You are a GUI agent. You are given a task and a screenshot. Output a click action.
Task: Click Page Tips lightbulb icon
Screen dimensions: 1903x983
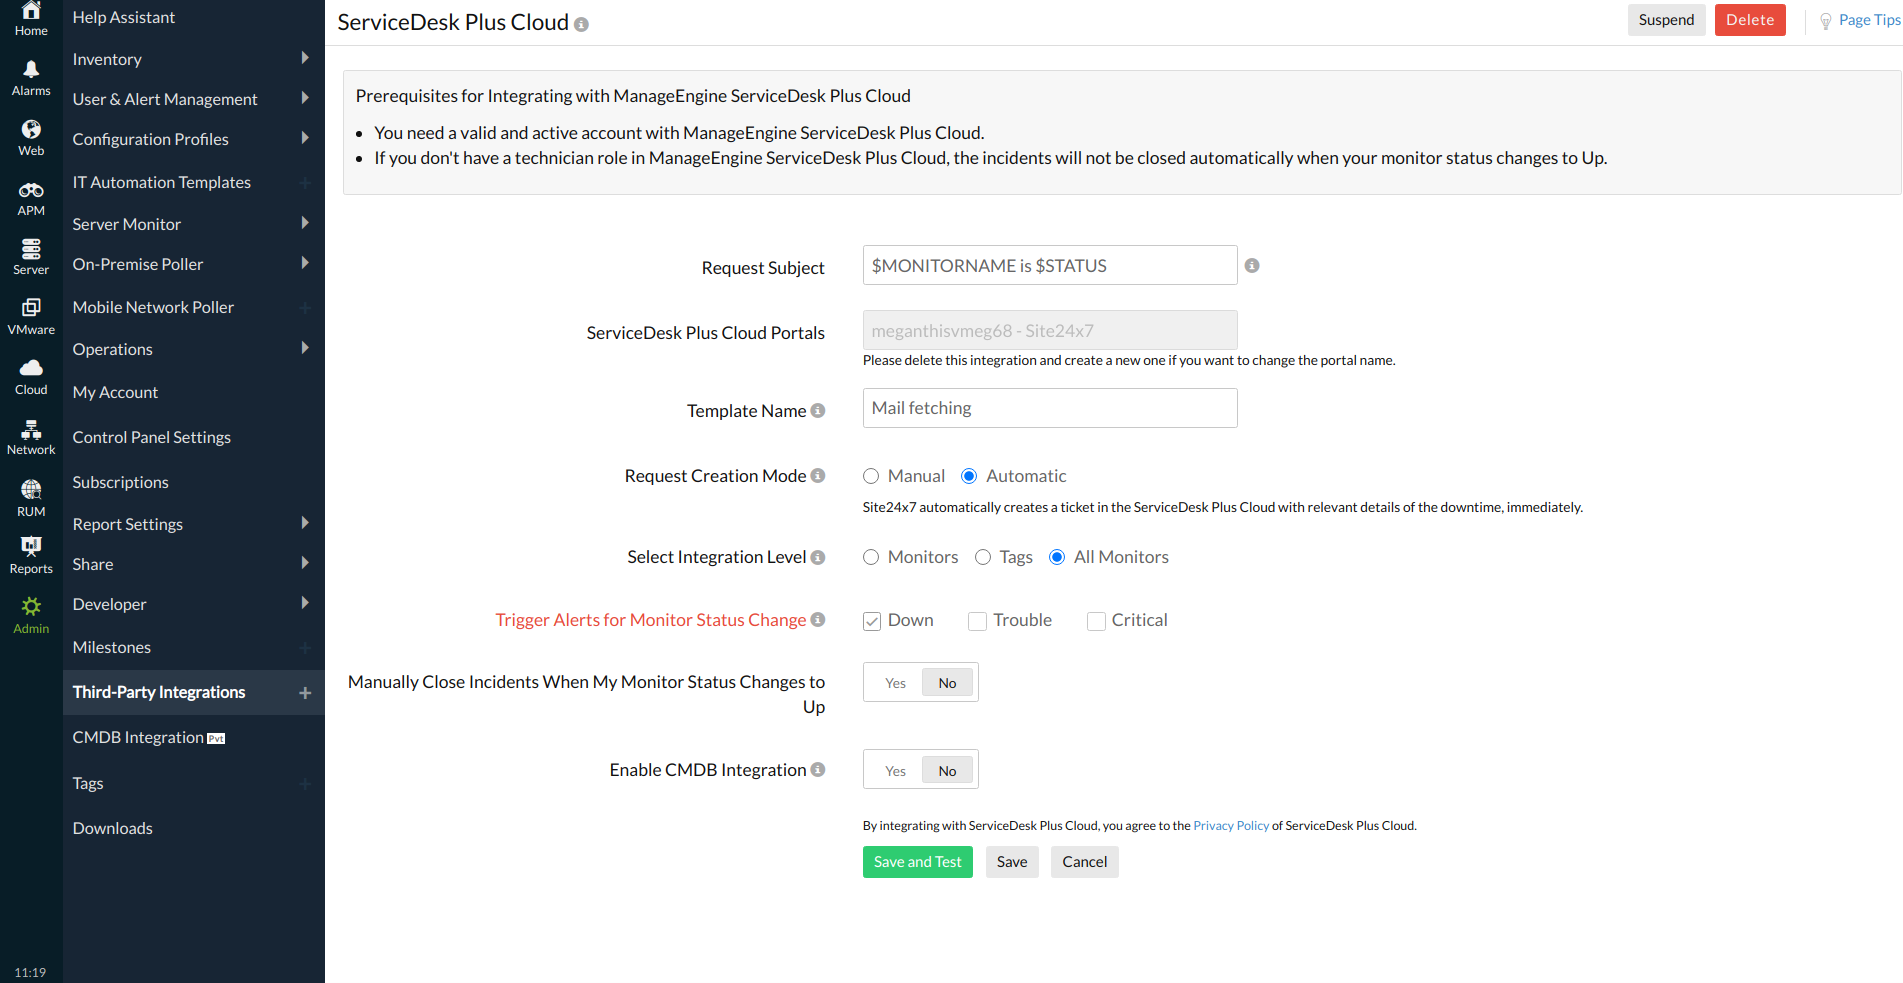[1826, 21]
